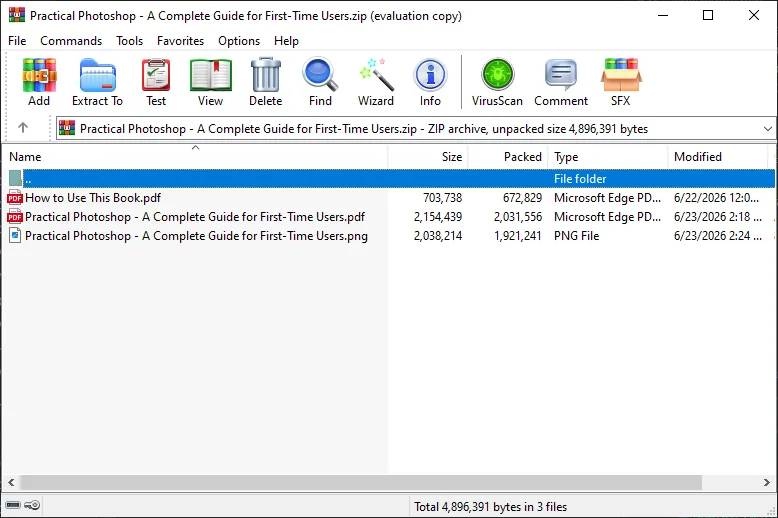Open the Tools menu

pyautogui.click(x=130, y=41)
